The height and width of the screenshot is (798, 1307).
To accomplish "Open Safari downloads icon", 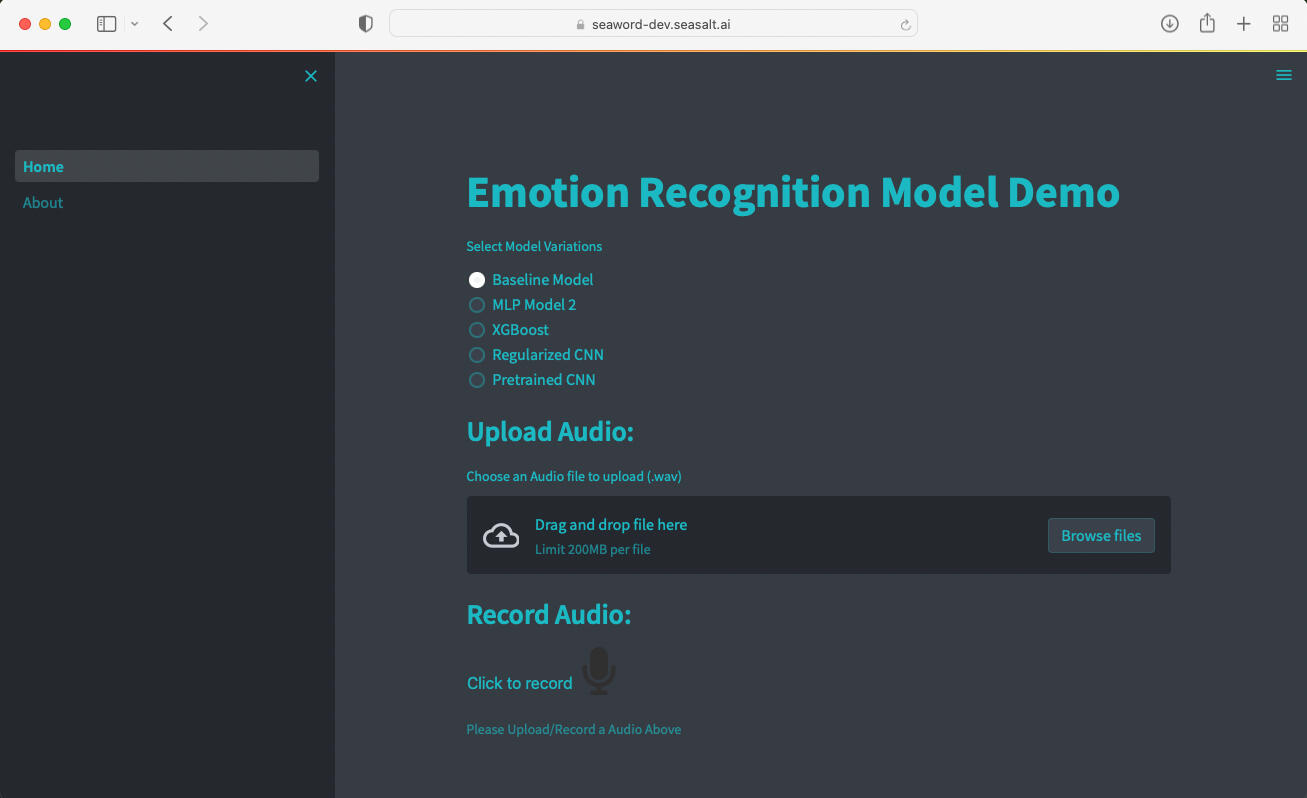I will point(1169,24).
